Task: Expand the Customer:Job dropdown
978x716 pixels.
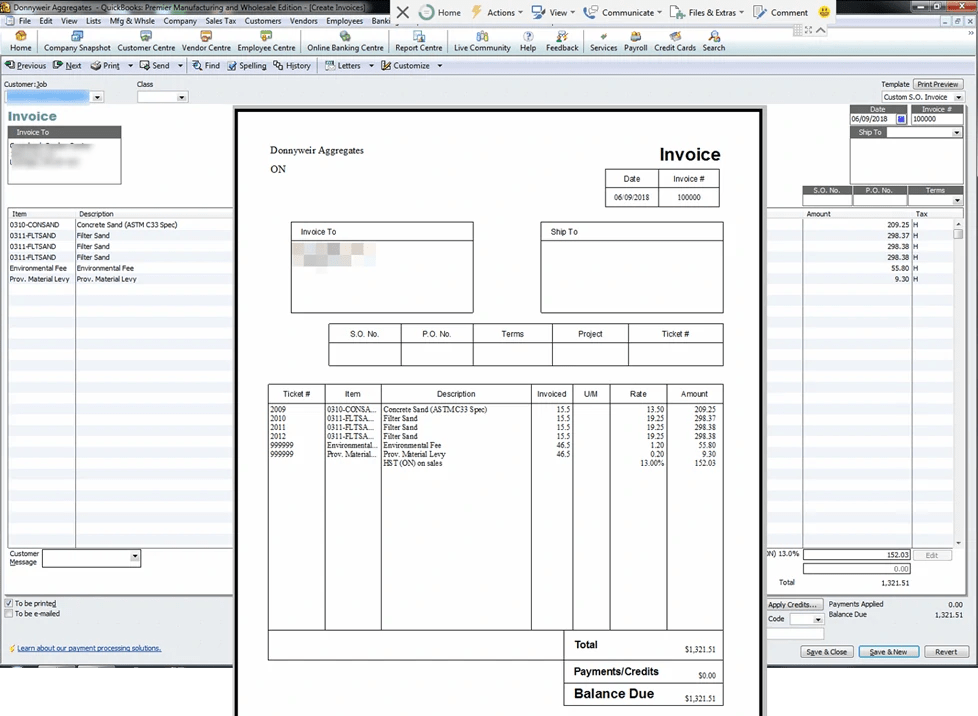Action: pos(97,97)
